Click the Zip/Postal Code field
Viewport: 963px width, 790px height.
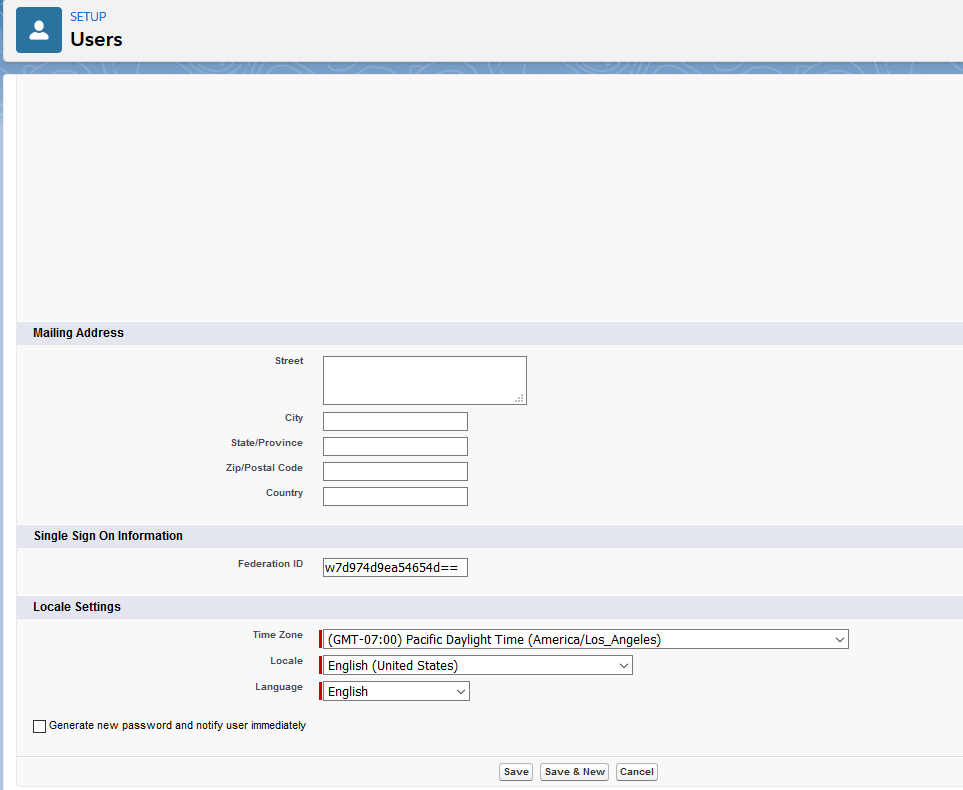tap(395, 471)
